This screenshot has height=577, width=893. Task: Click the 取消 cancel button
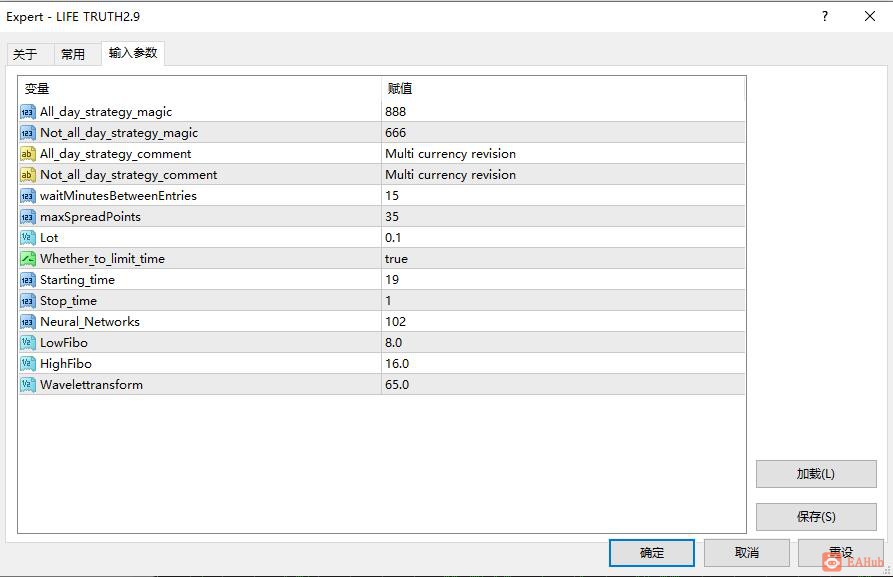click(746, 552)
